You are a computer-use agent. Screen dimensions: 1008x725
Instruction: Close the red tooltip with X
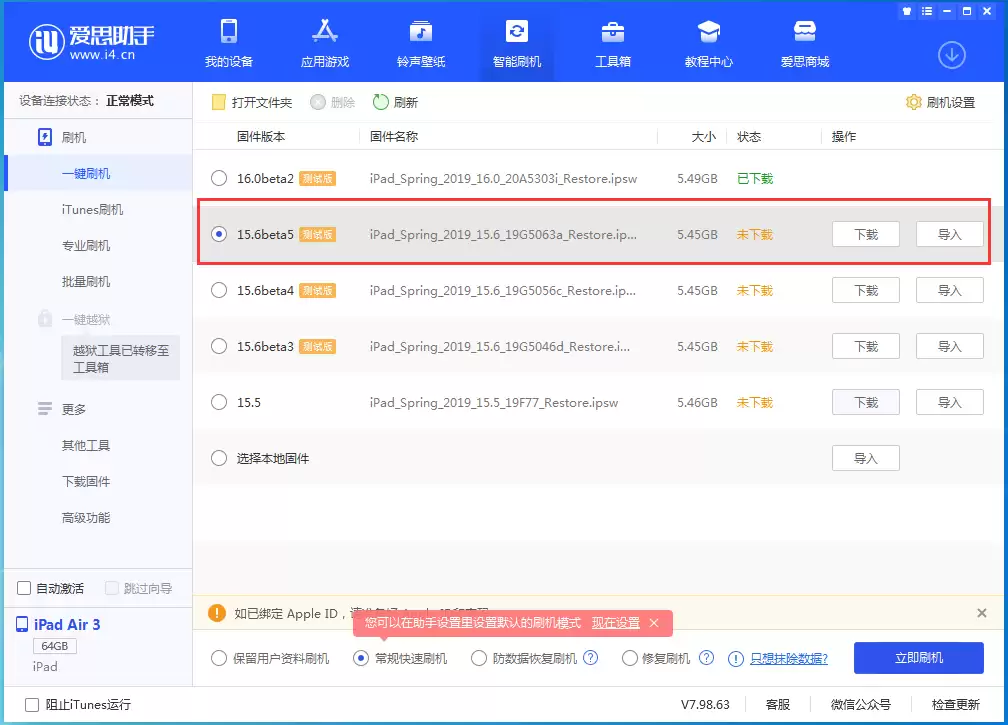click(x=654, y=623)
